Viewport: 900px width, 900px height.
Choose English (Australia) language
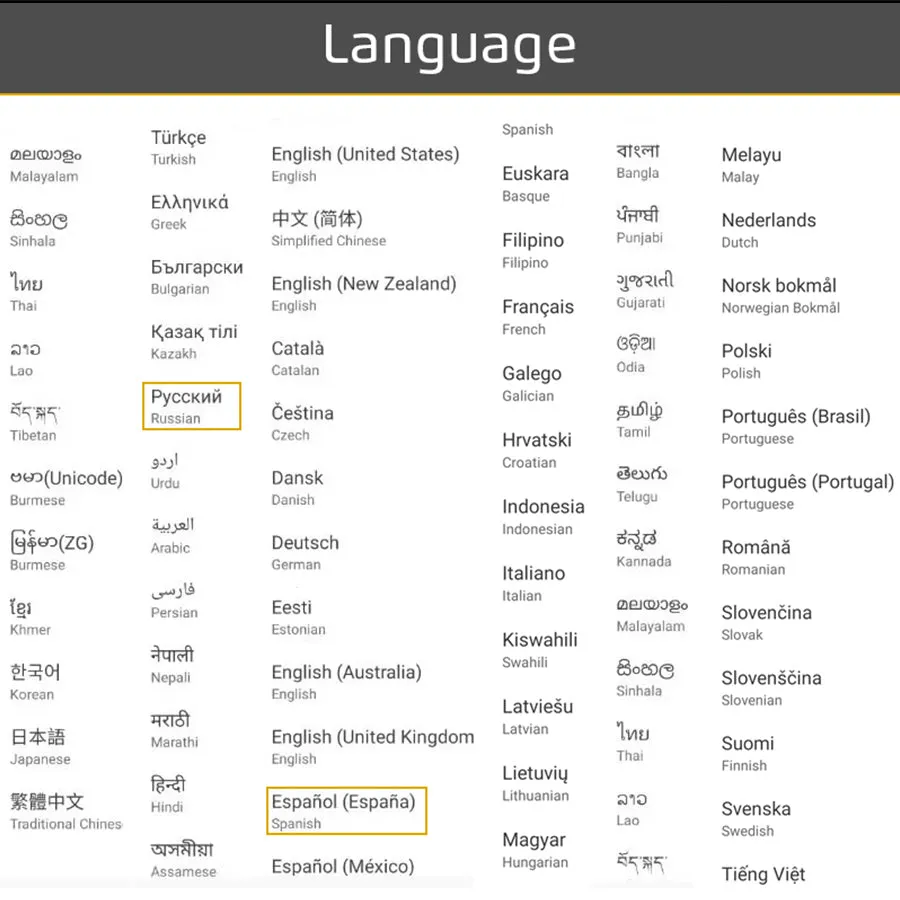click(x=346, y=682)
